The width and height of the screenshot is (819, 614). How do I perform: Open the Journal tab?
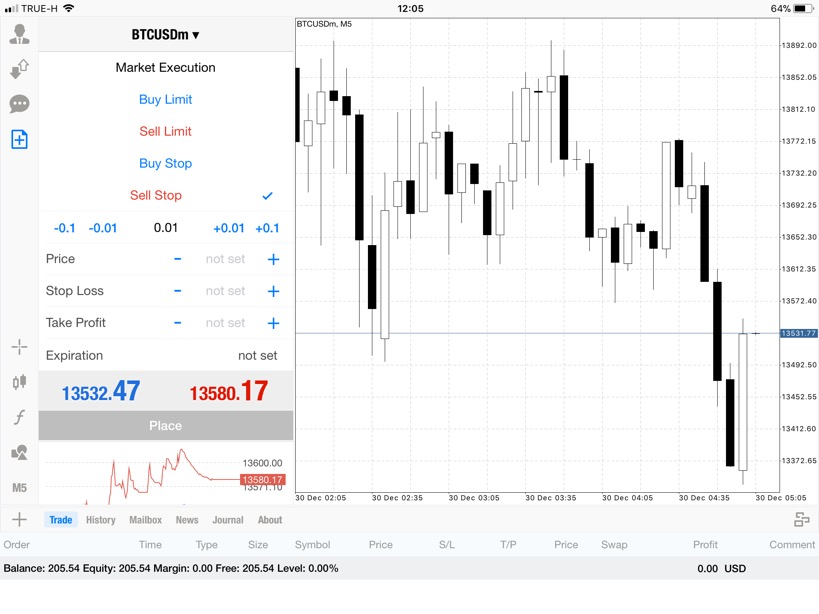[x=227, y=520]
